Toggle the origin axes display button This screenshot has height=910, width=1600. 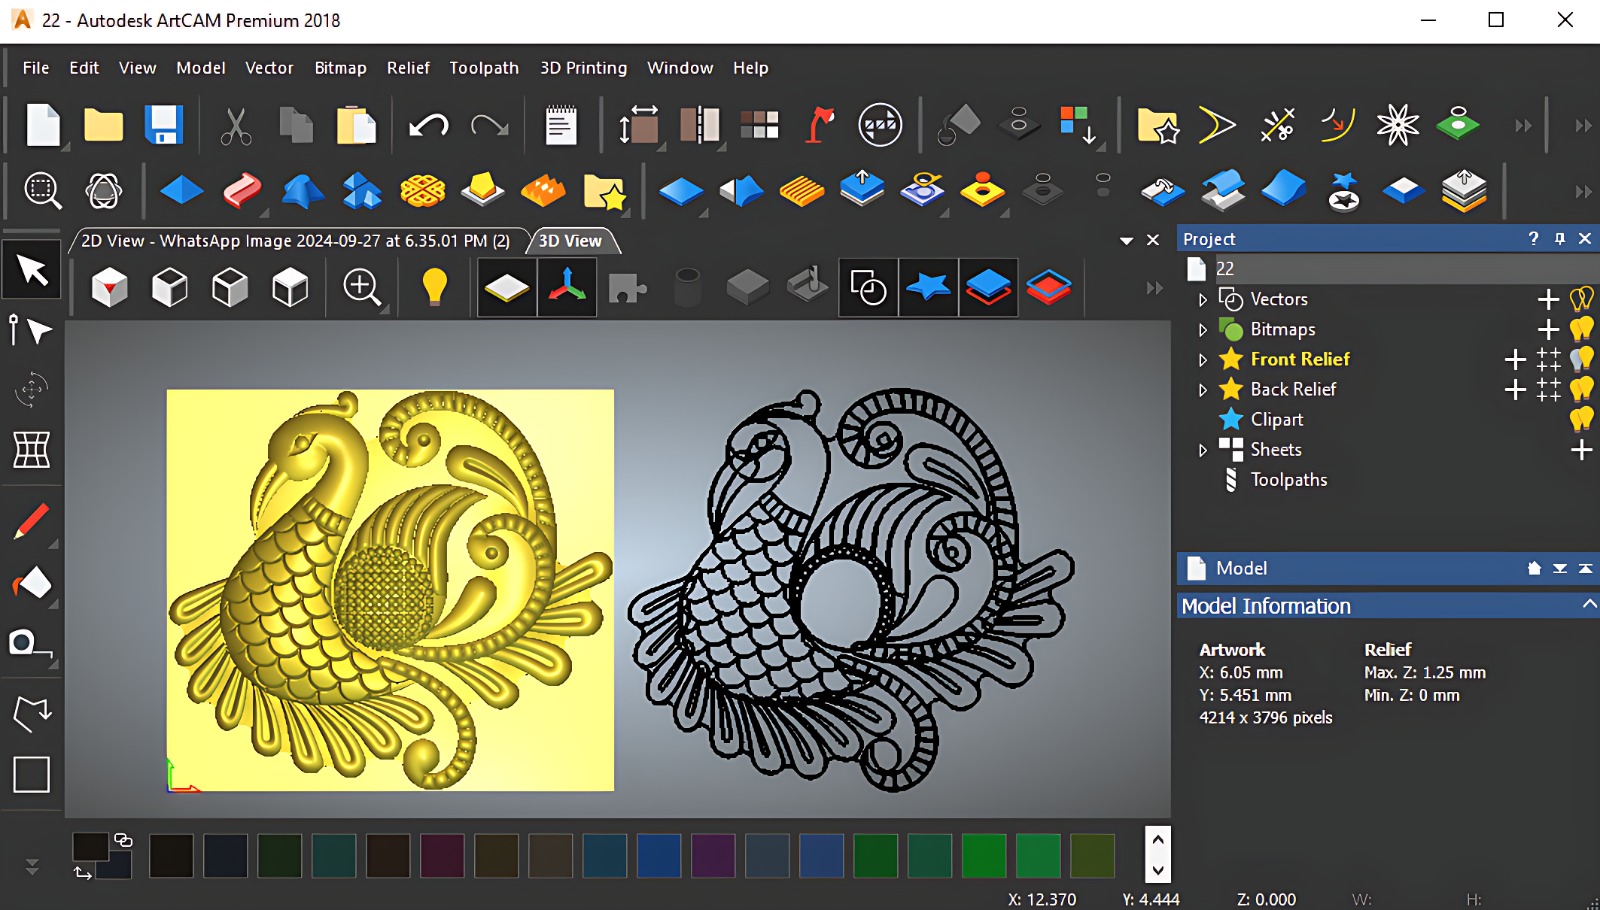tap(567, 288)
